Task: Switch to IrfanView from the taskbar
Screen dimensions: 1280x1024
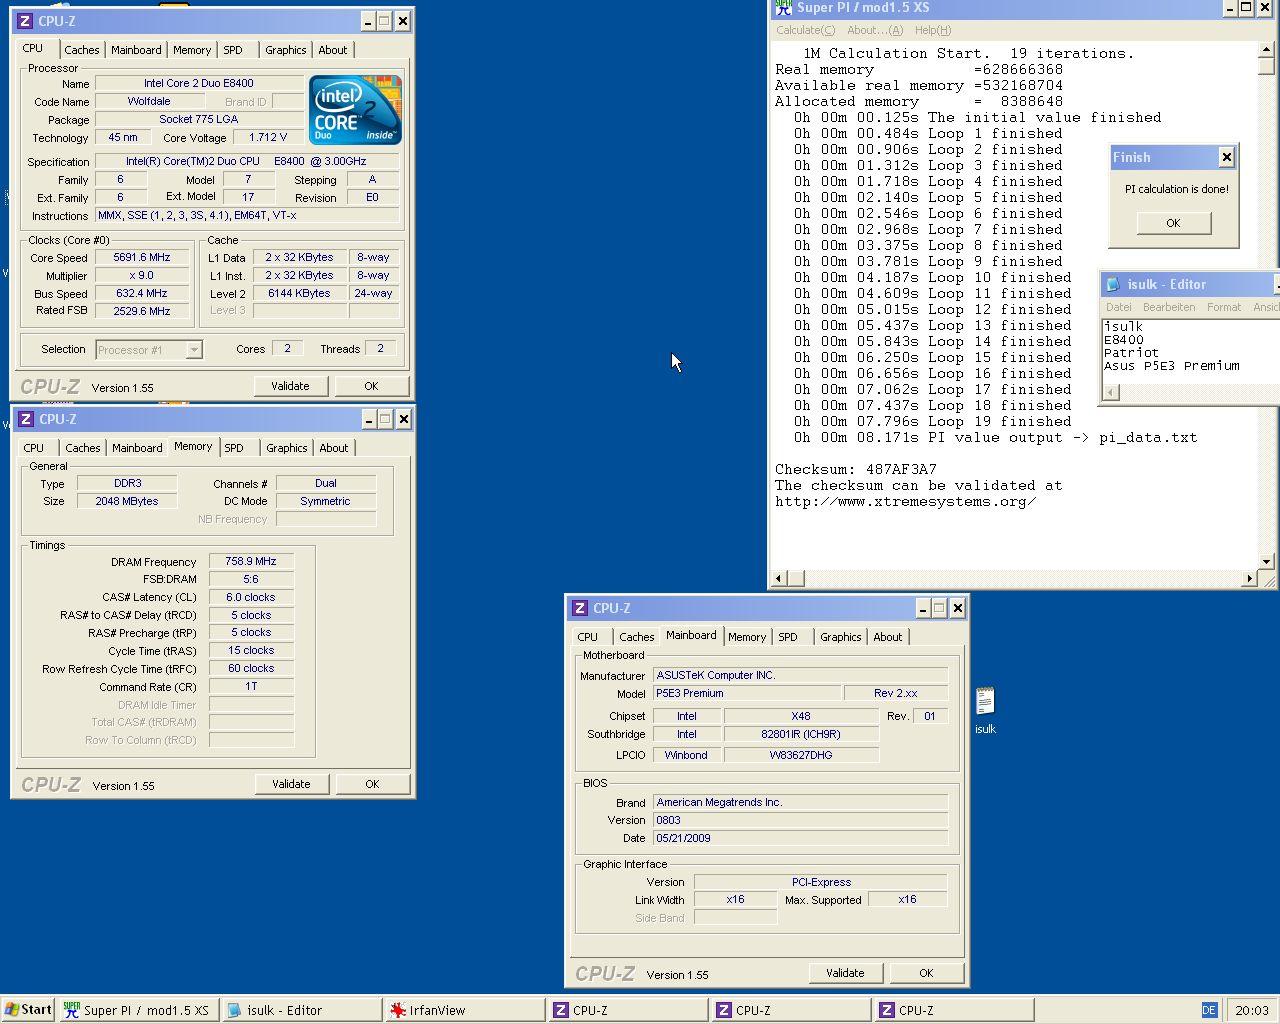Action: 465,1010
